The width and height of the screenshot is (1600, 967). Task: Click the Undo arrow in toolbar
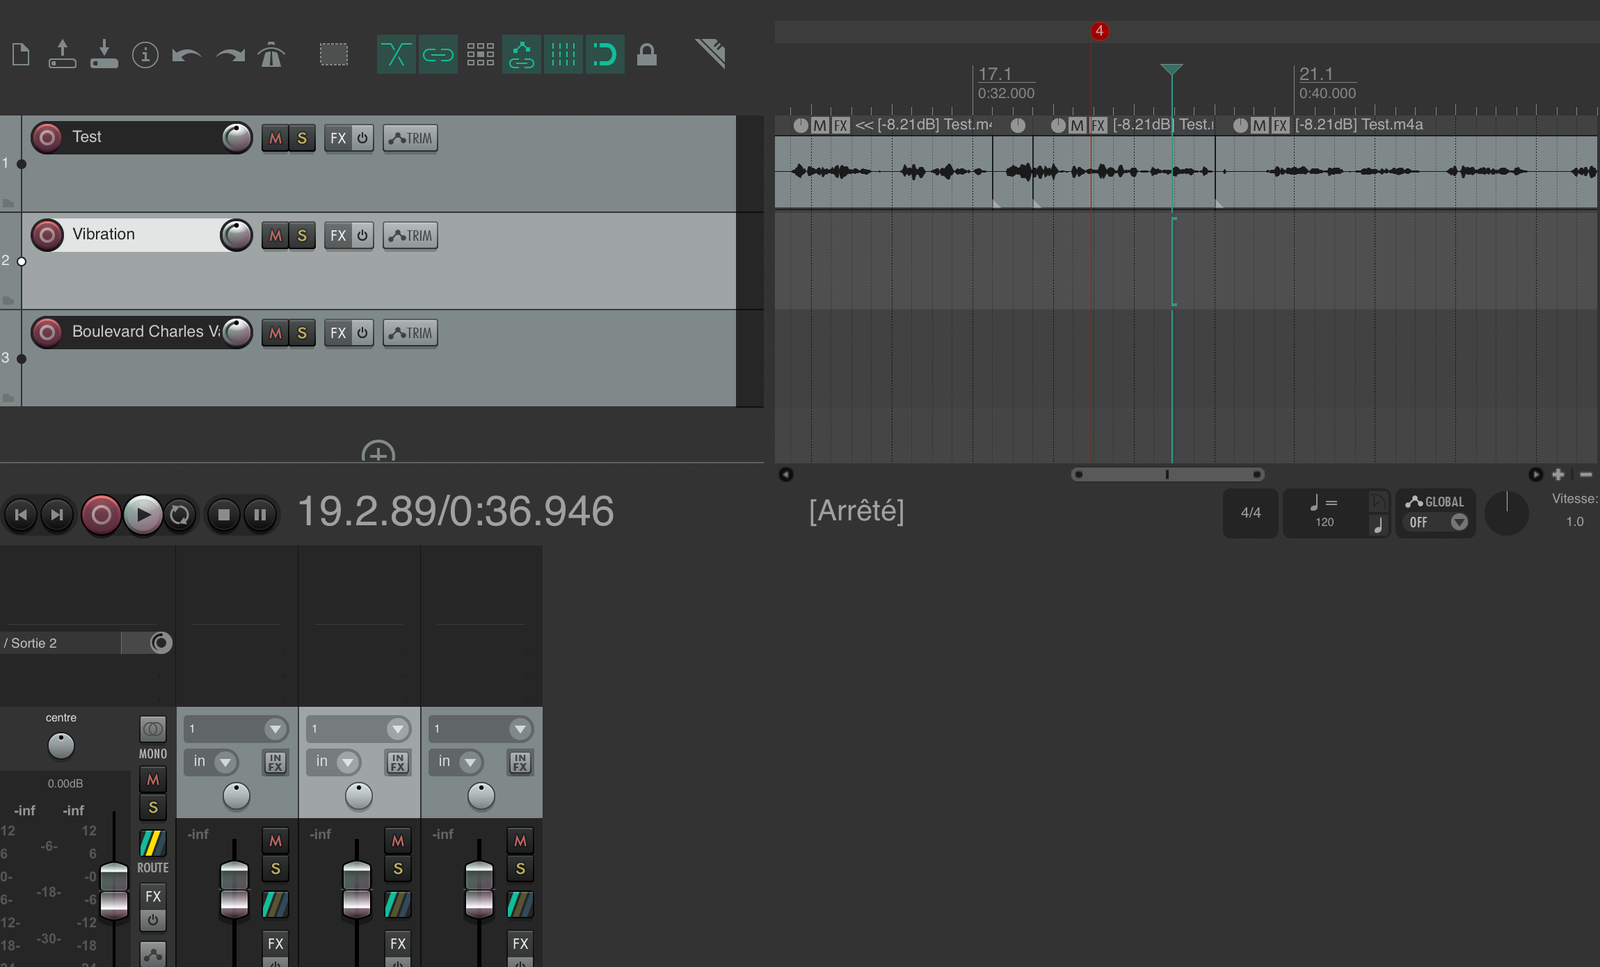[186, 55]
